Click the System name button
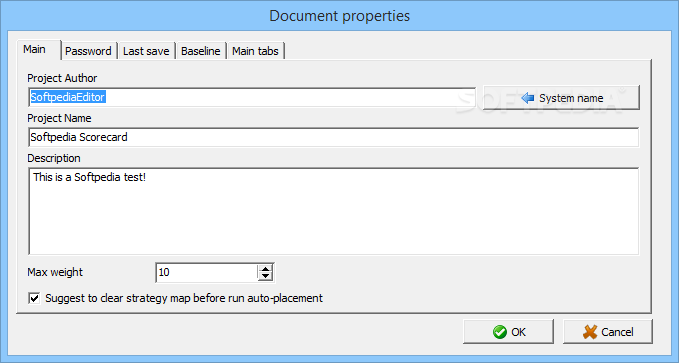 click(x=561, y=98)
